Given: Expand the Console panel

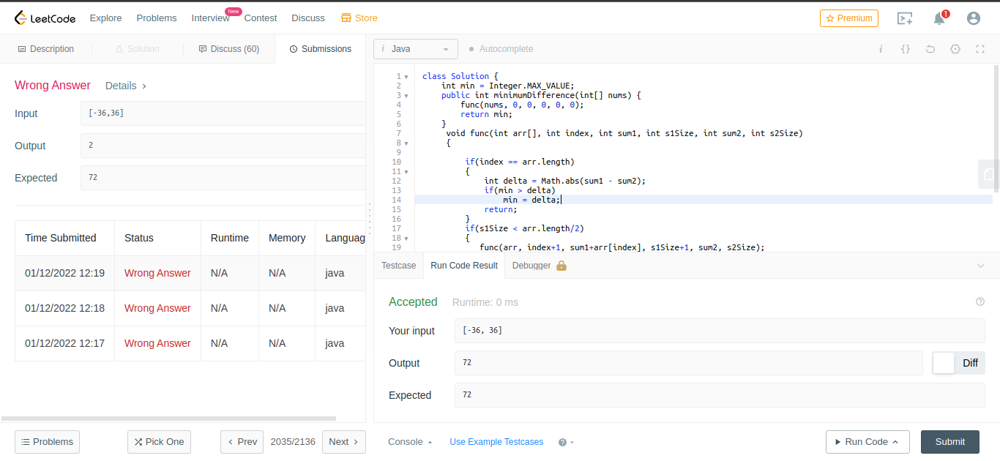Looking at the screenshot, I should tap(410, 442).
